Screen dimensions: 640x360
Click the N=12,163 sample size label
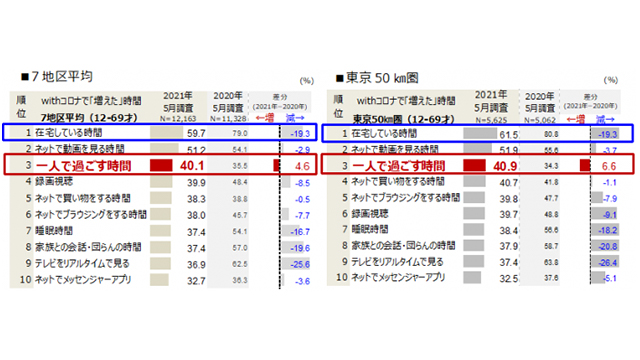click(178, 119)
